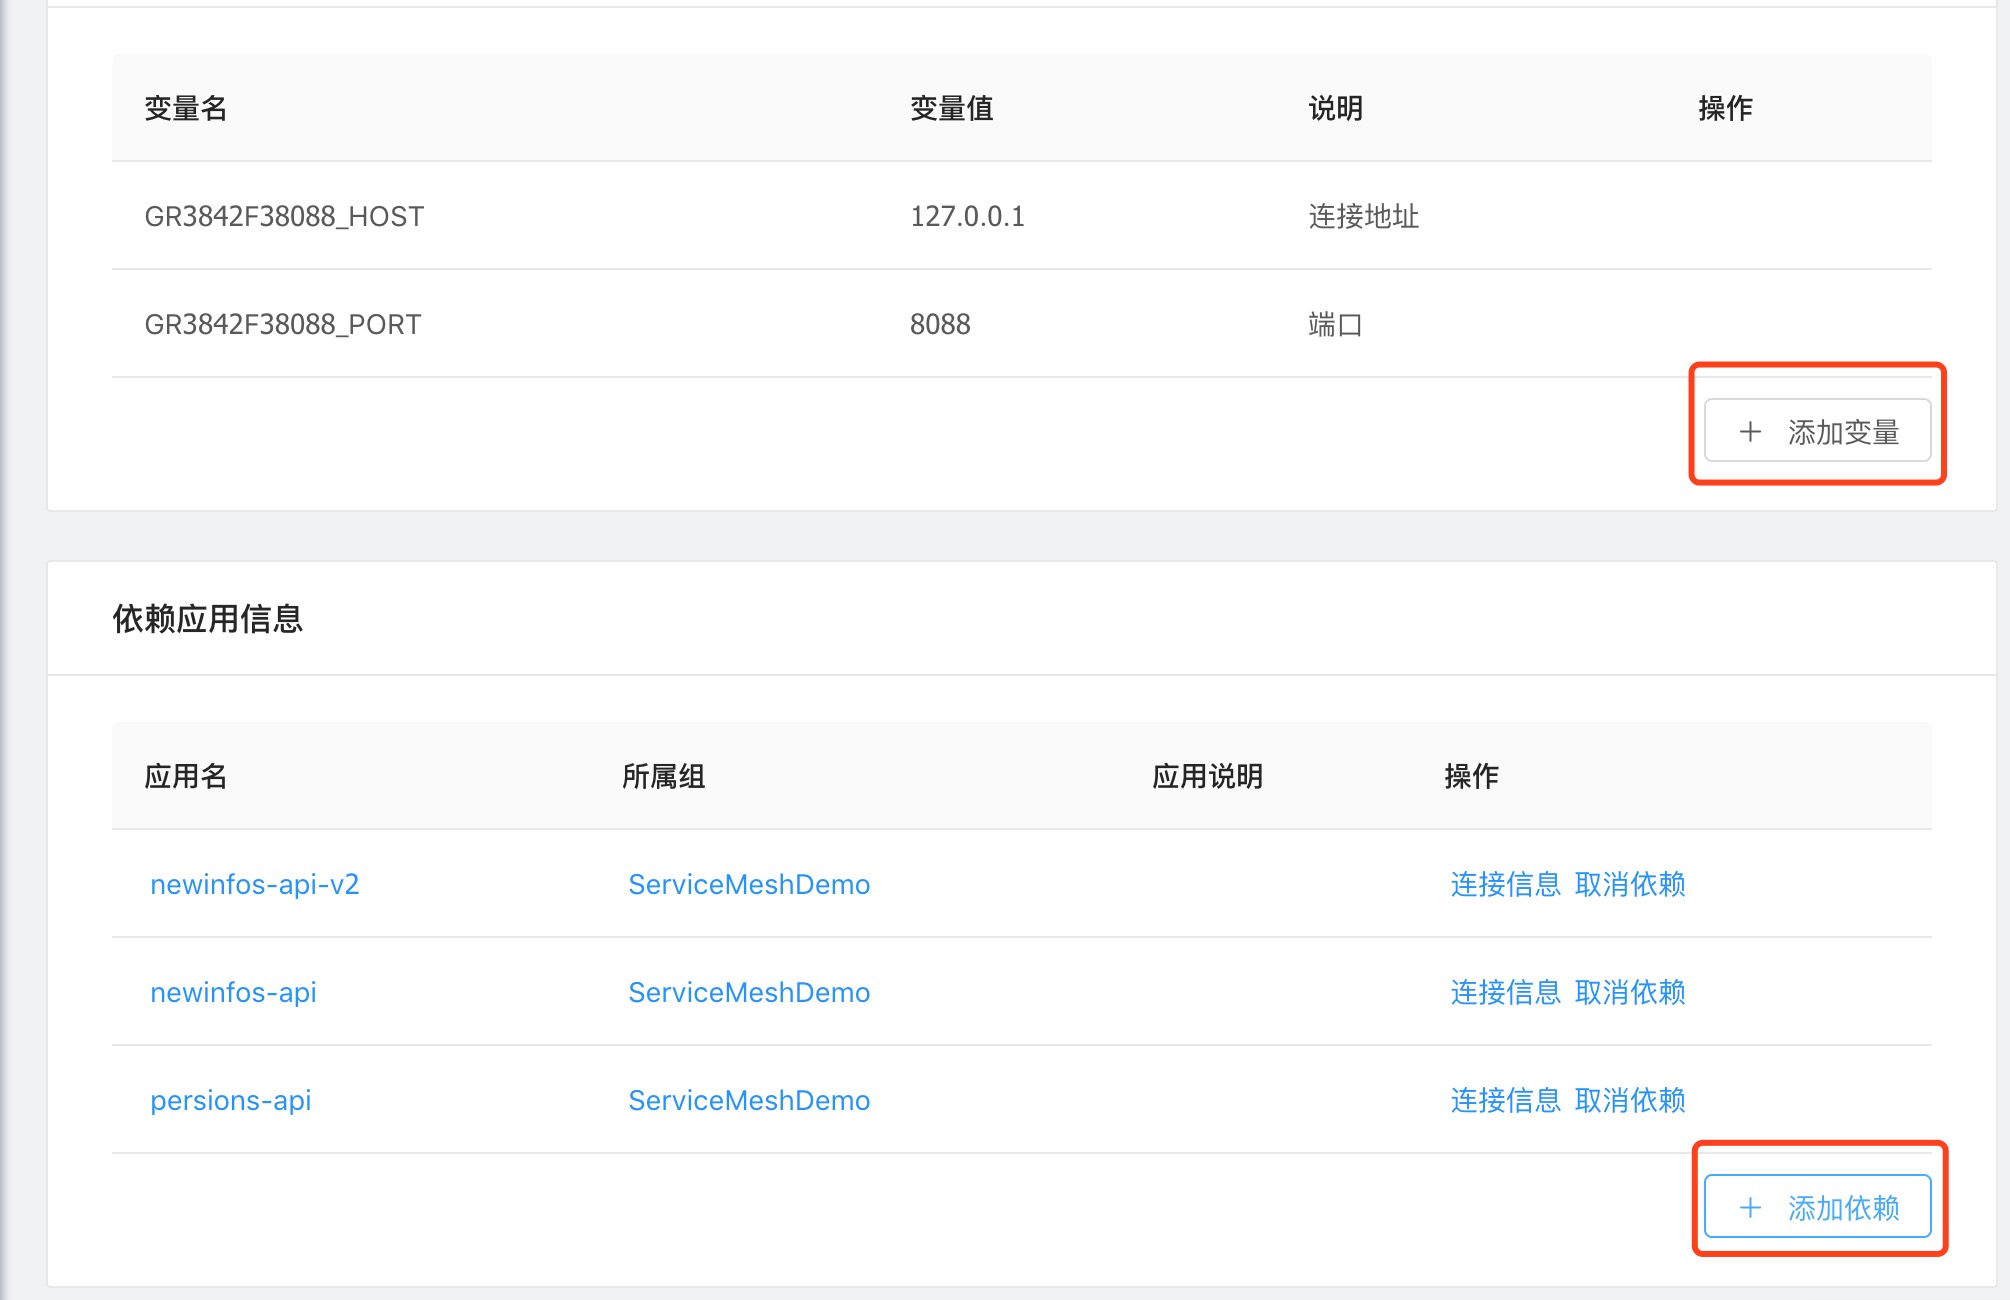Click the plus icon in 添加依赖 button
Image resolution: width=2010 pixels, height=1300 pixels.
pos(1749,1207)
